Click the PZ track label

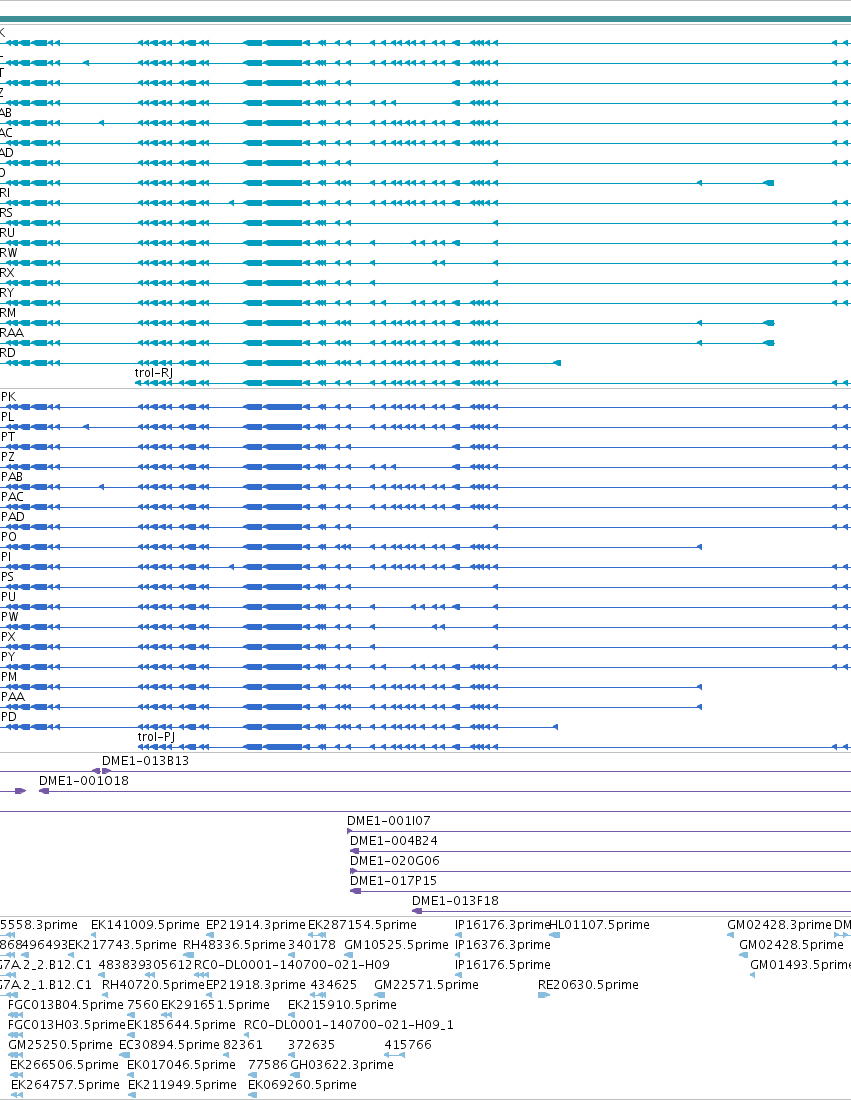[x=8, y=457]
